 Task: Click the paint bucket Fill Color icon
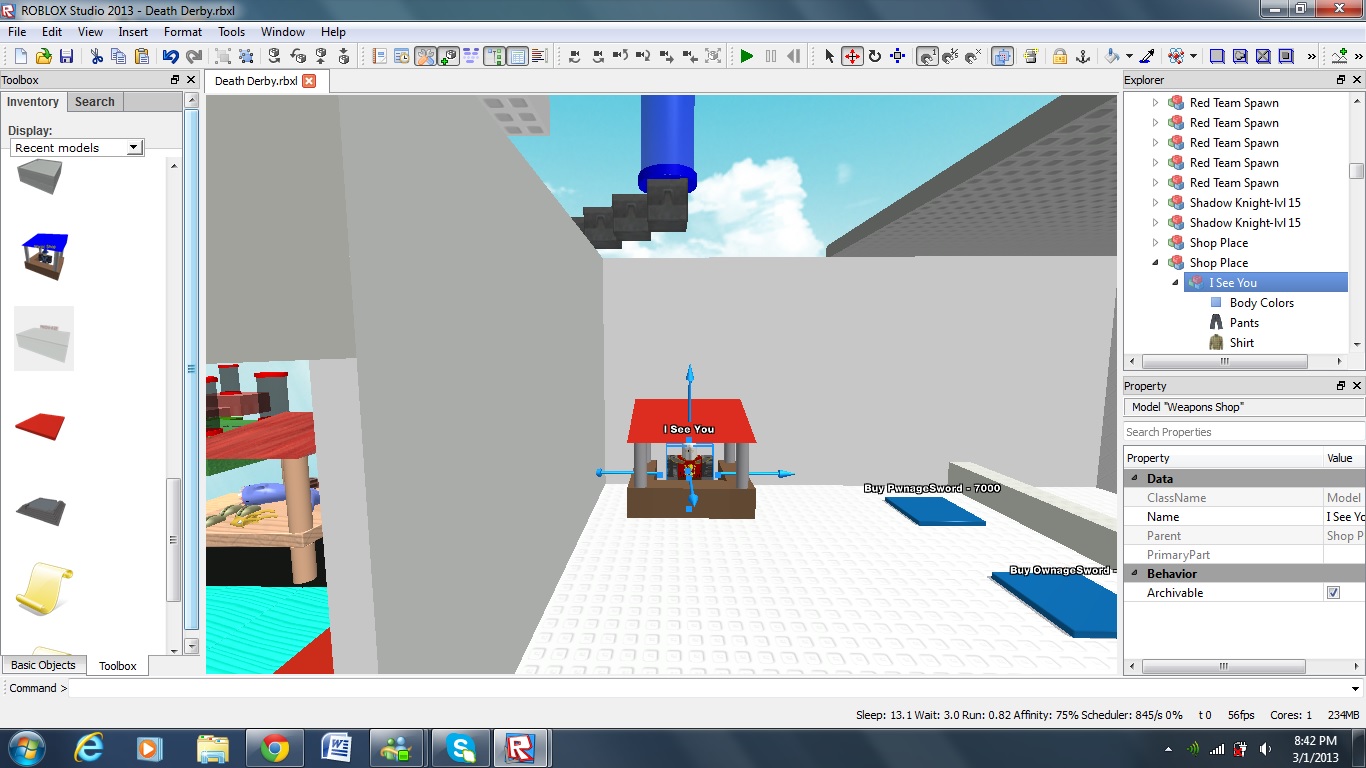point(1111,57)
